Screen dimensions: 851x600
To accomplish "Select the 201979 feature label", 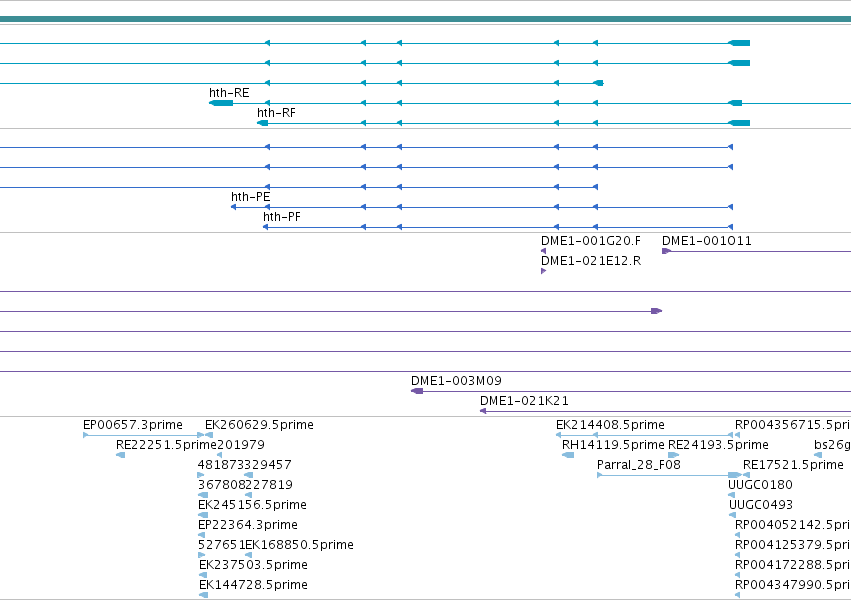I will pyautogui.click(x=241, y=445).
